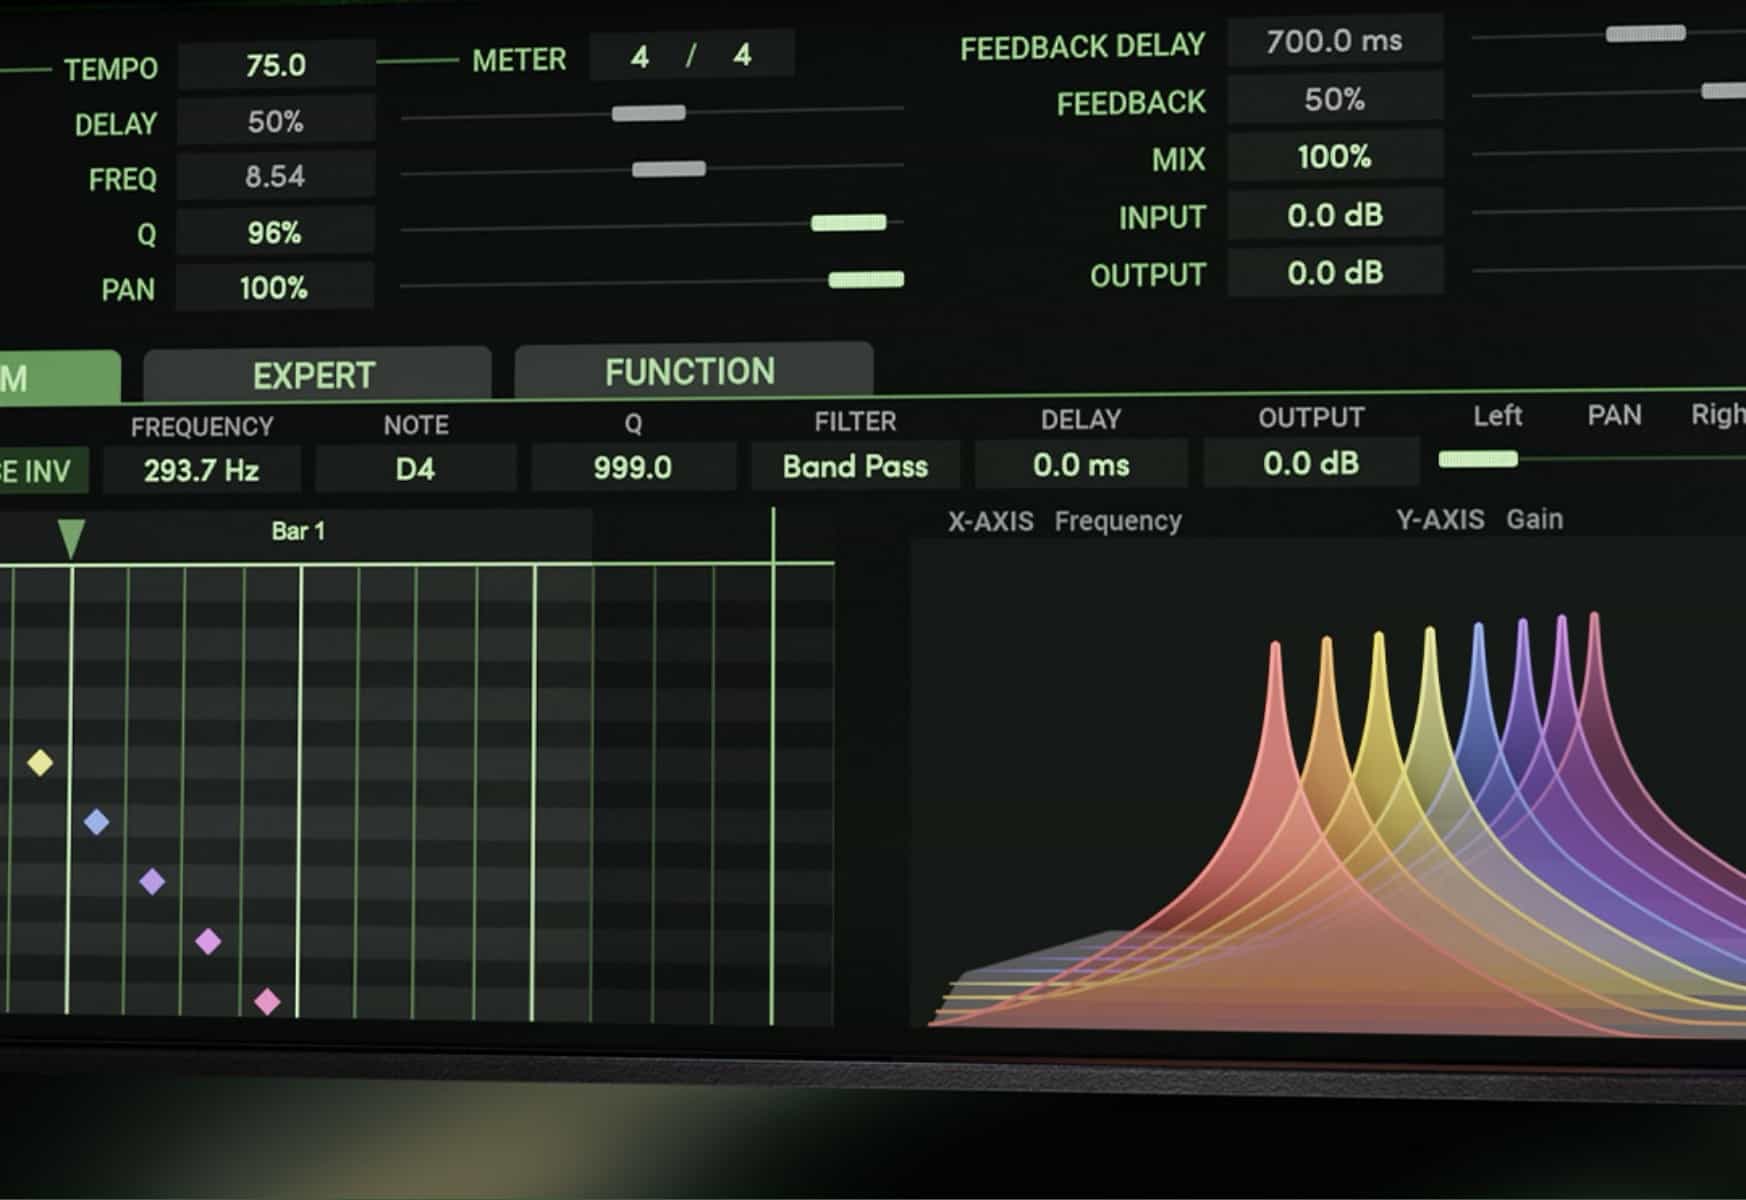Click the Q slider handle

(x=848, y=223)
